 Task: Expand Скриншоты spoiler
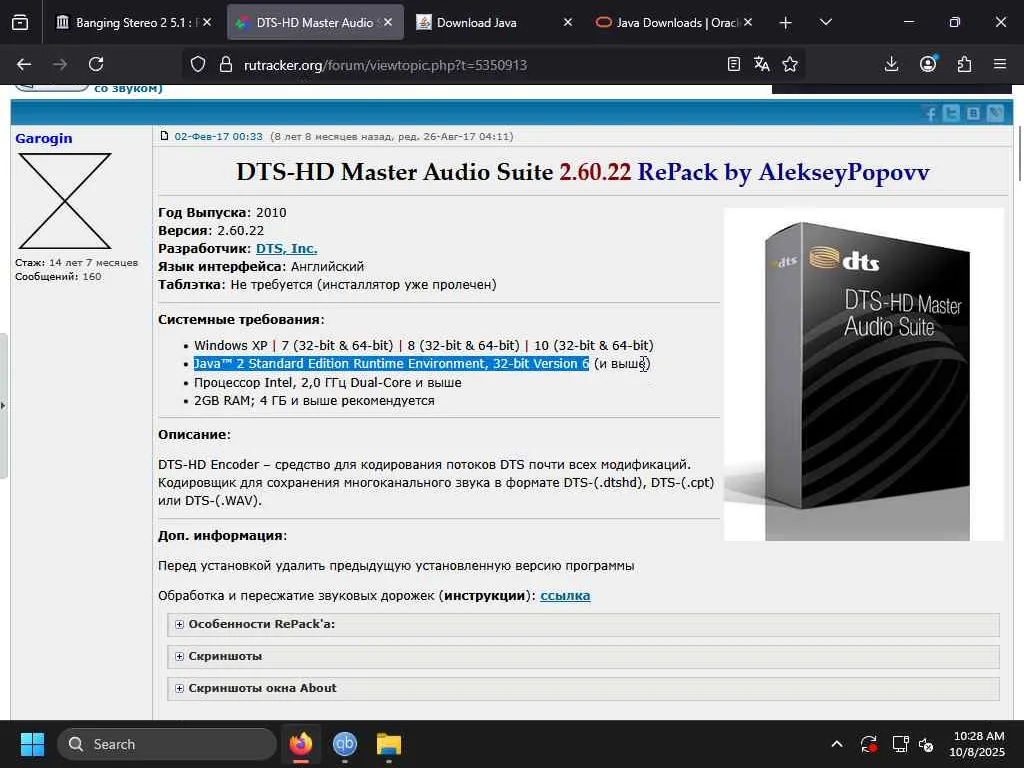pos(583,656)
